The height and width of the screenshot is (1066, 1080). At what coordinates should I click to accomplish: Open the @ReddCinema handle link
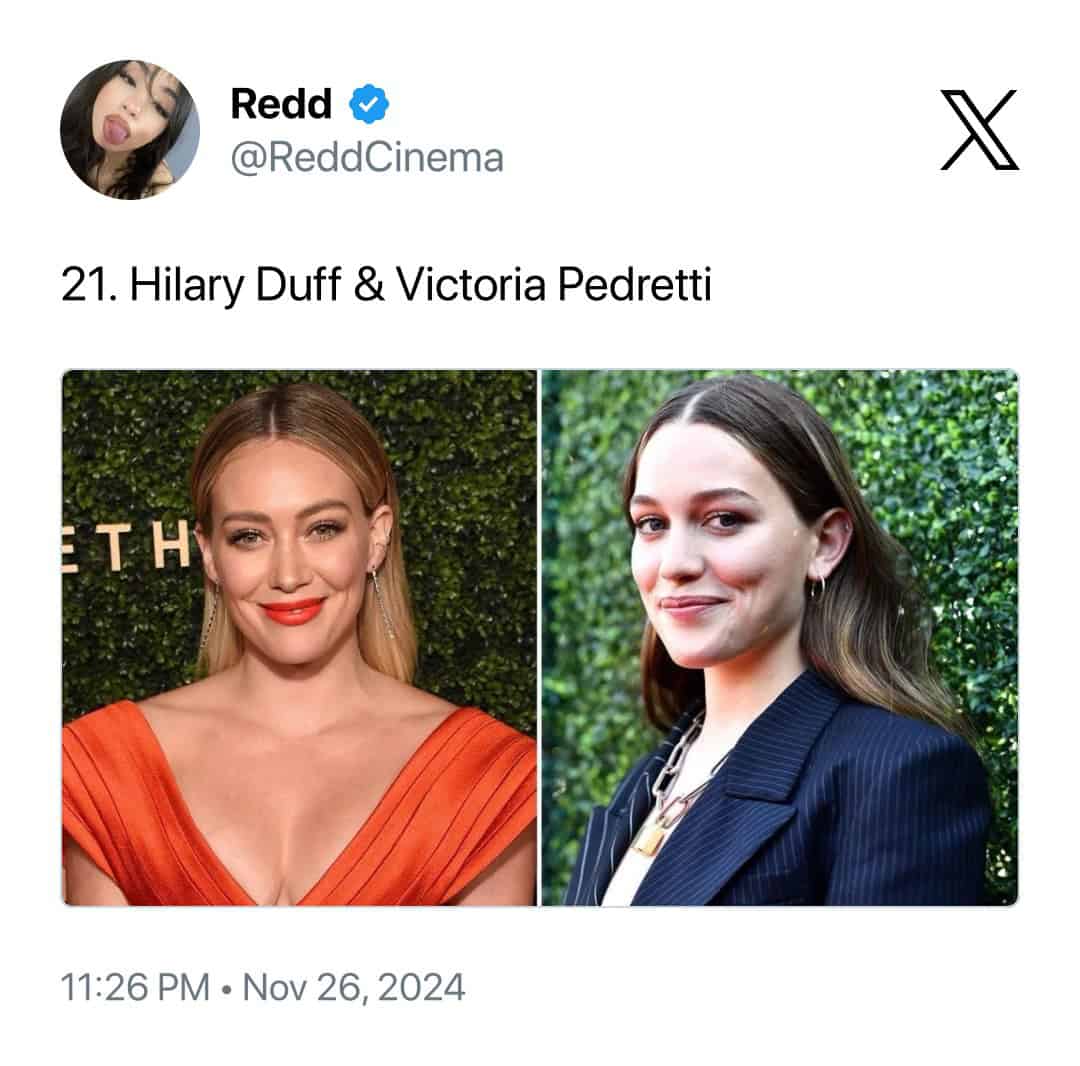[x=367, y=158]
